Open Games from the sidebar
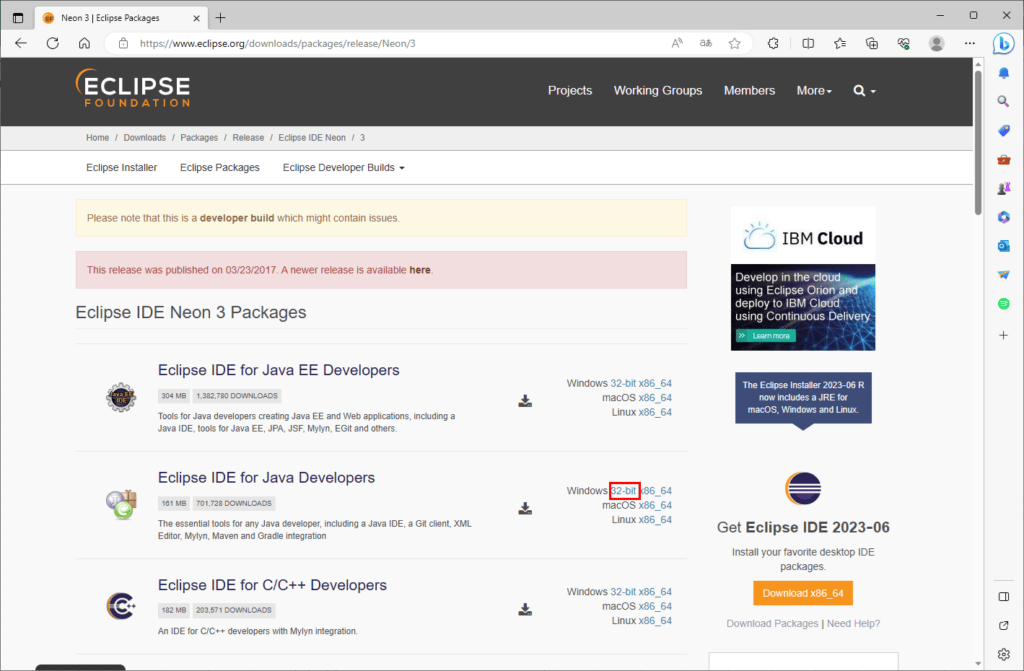This screenshot has height=671, width=1024. [1003, 188]
